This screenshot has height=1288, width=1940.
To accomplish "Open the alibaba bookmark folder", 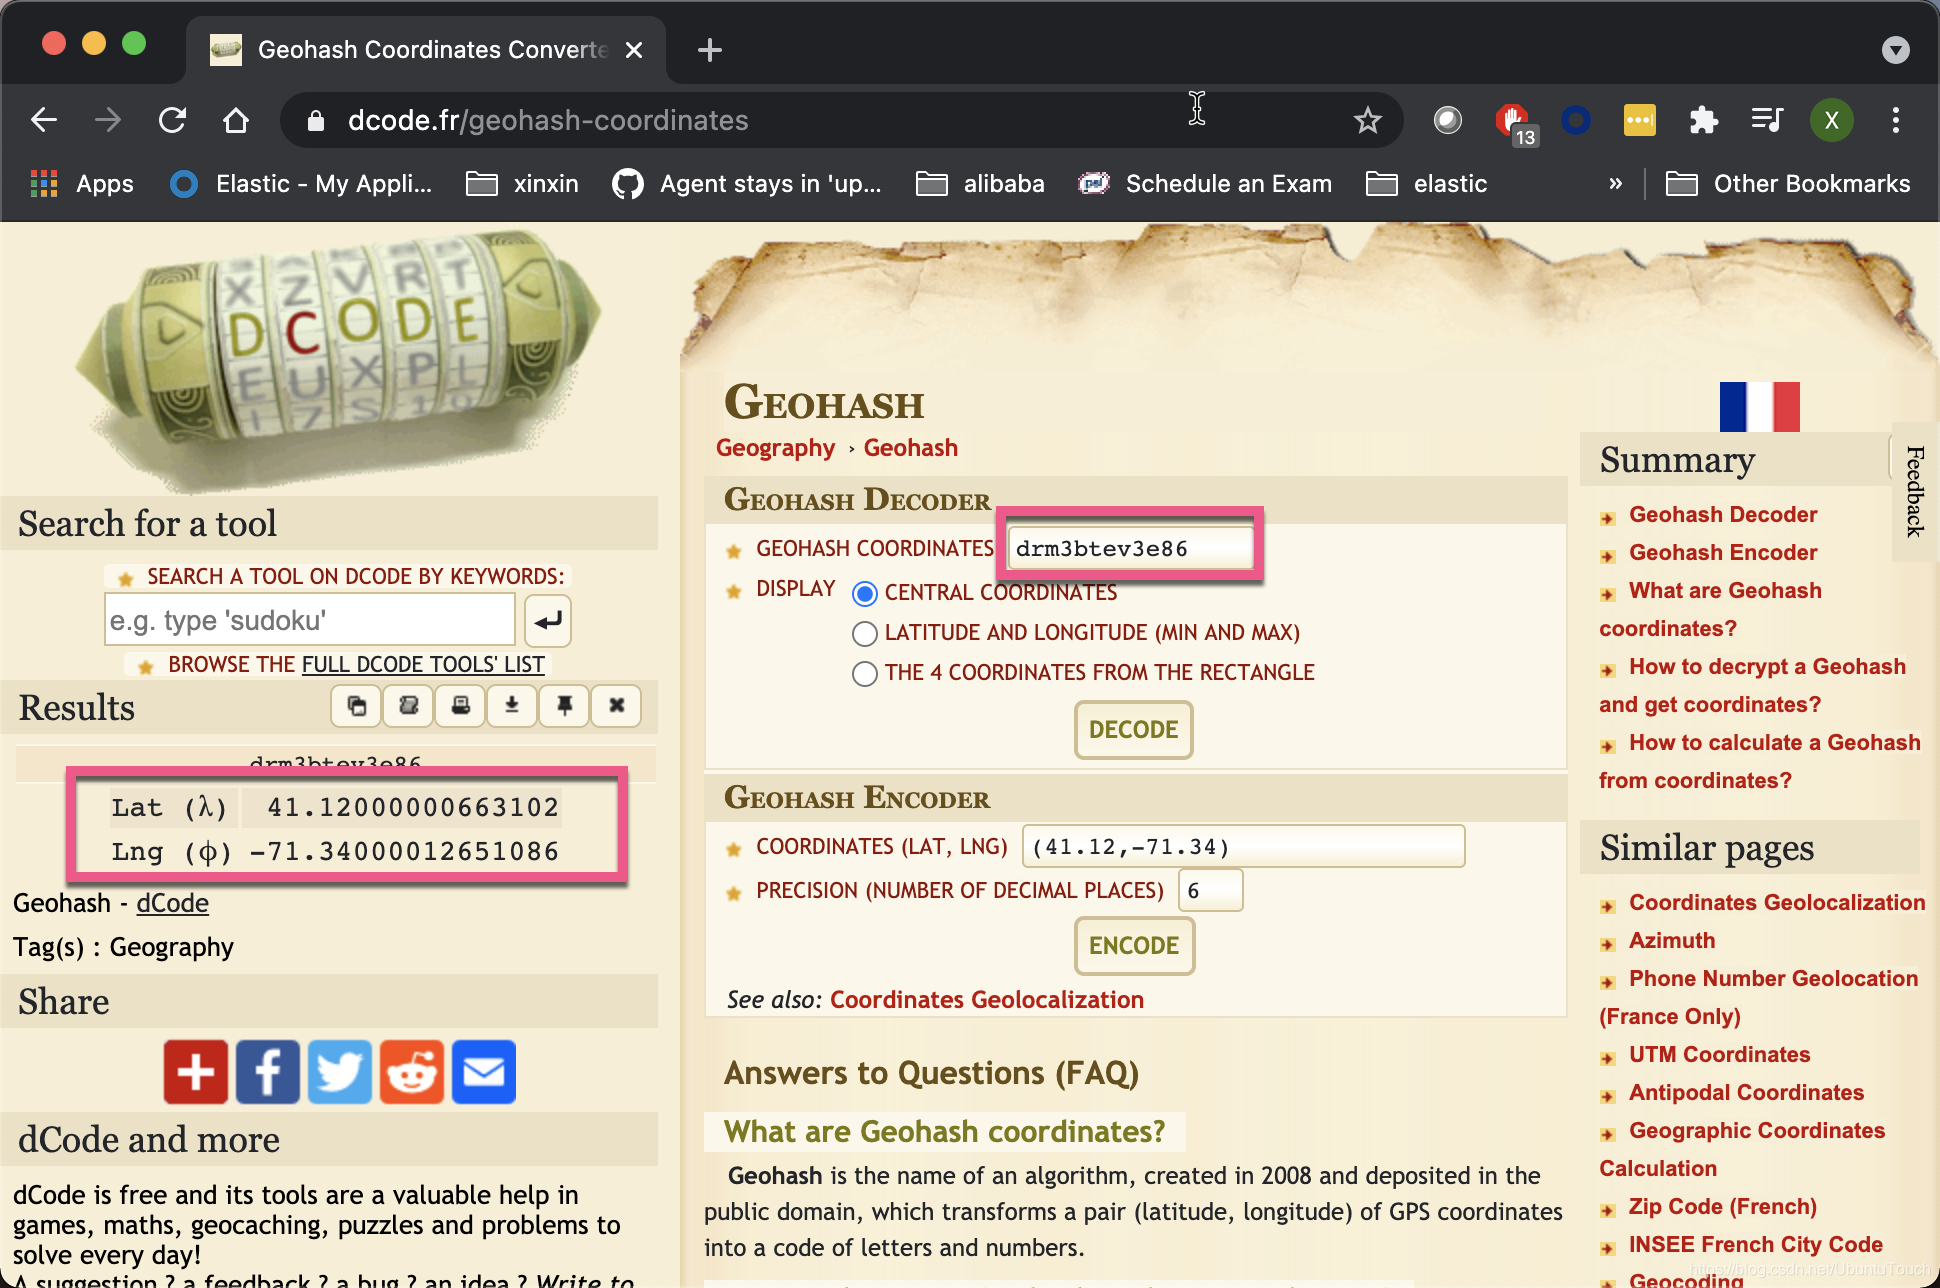I will (x=981, y=184).
